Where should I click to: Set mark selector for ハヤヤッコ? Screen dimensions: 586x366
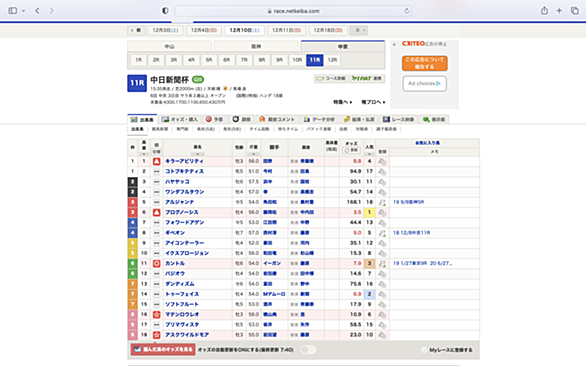(157, 182)
